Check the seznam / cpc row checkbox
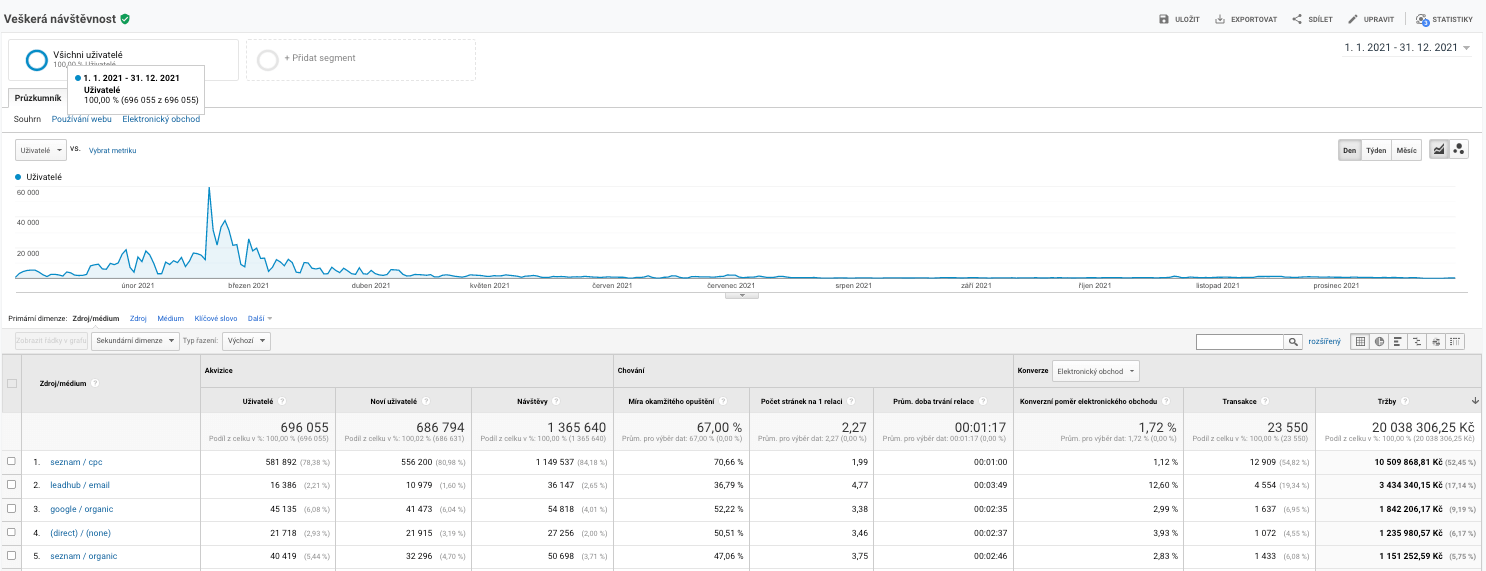 click(12, 461)
